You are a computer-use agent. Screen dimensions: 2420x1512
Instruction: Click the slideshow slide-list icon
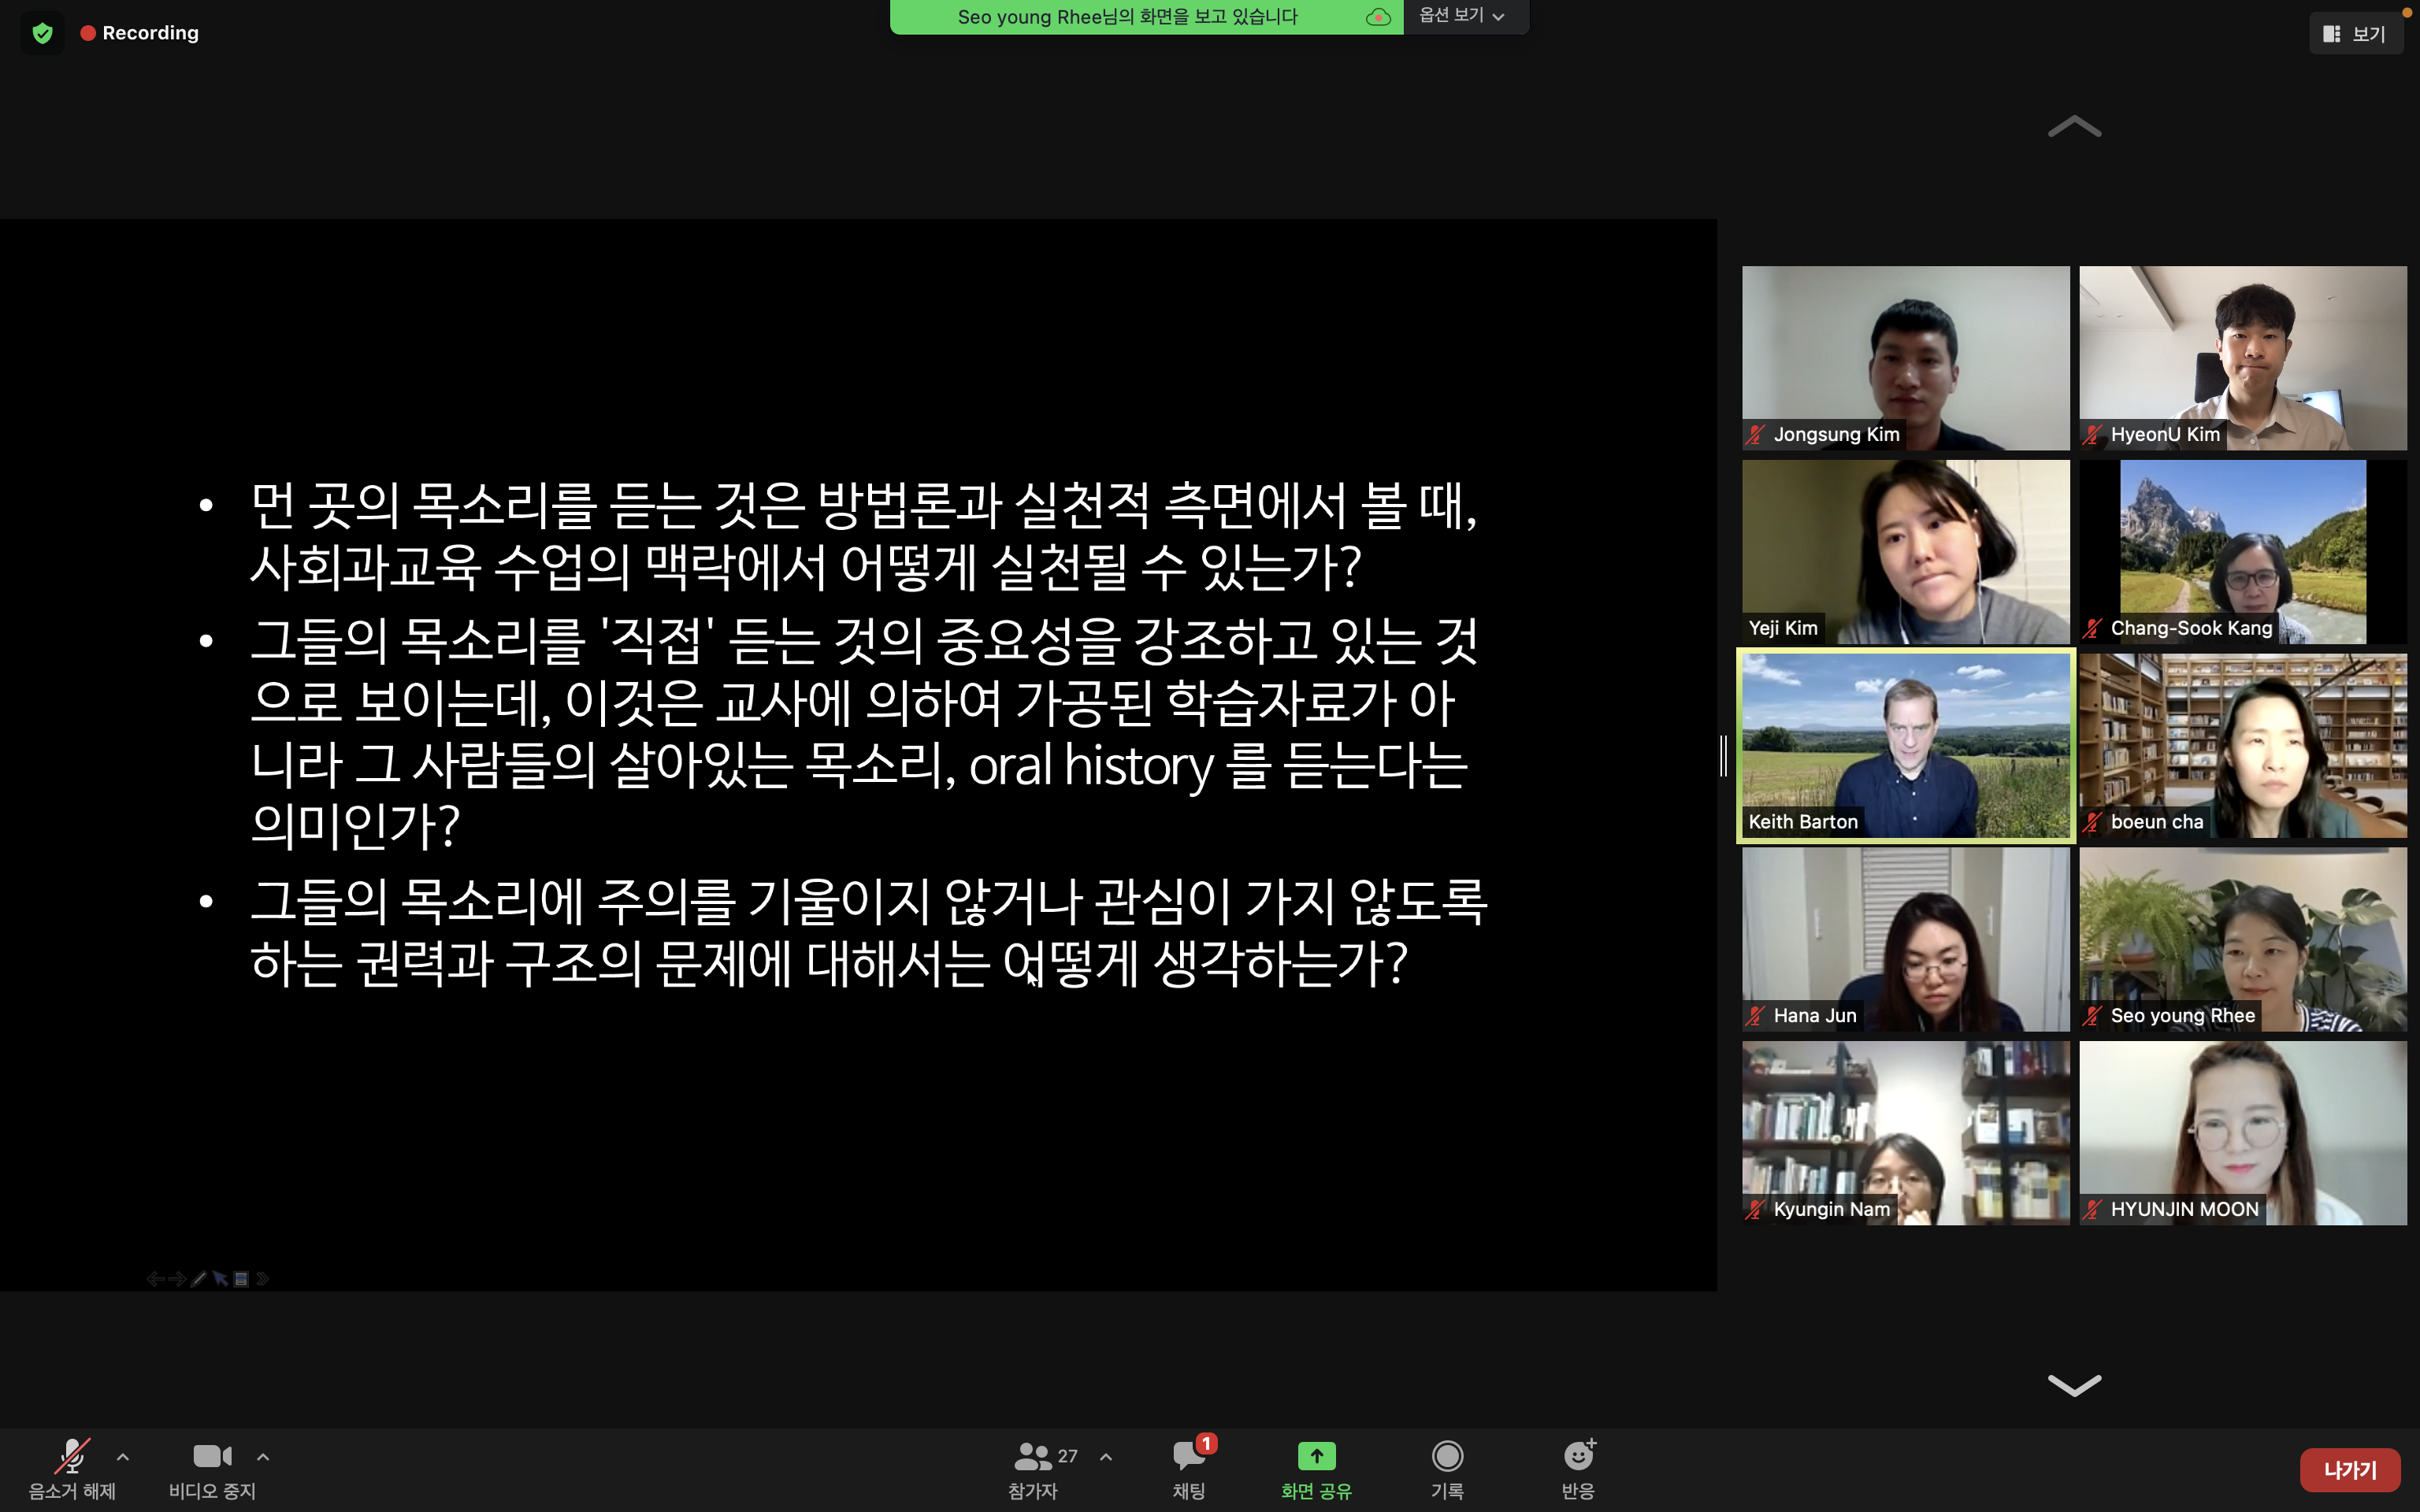pos(241,1278)
